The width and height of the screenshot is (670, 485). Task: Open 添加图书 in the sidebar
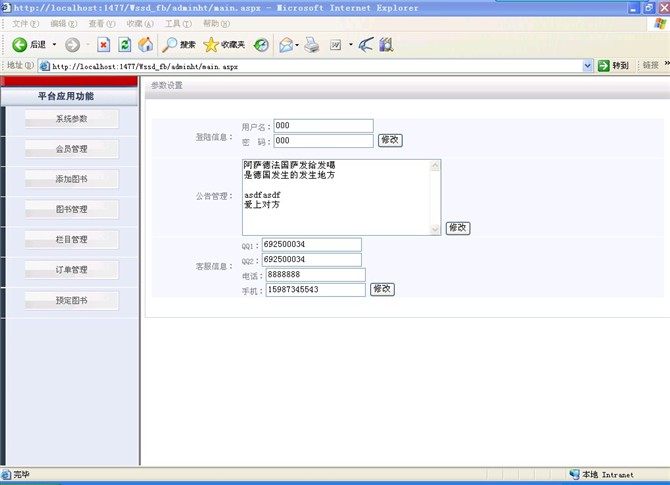[71, 179]
